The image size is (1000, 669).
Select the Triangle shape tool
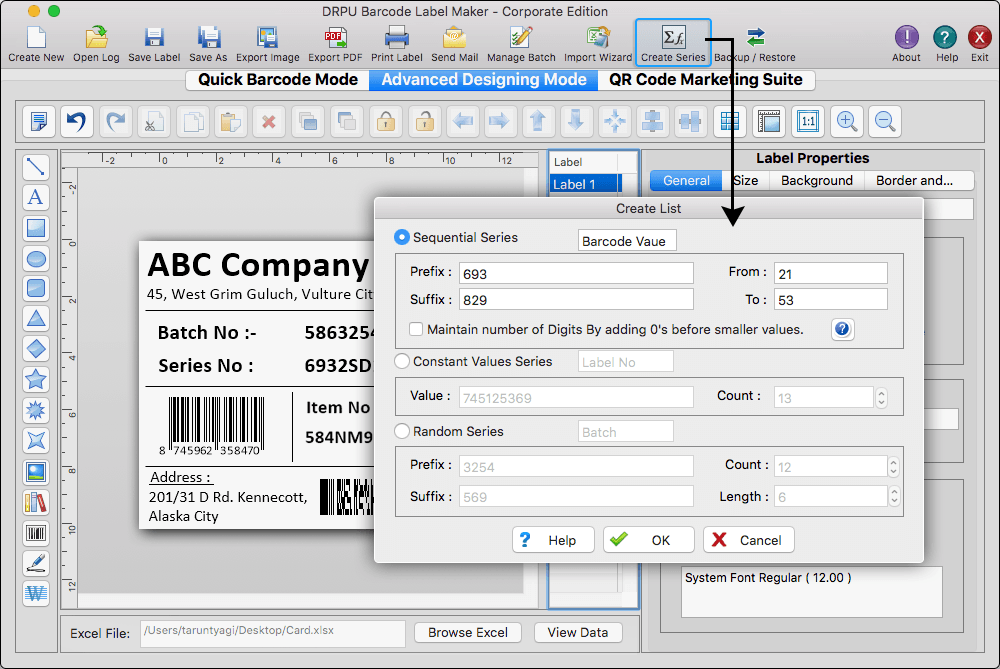(36, 318)
